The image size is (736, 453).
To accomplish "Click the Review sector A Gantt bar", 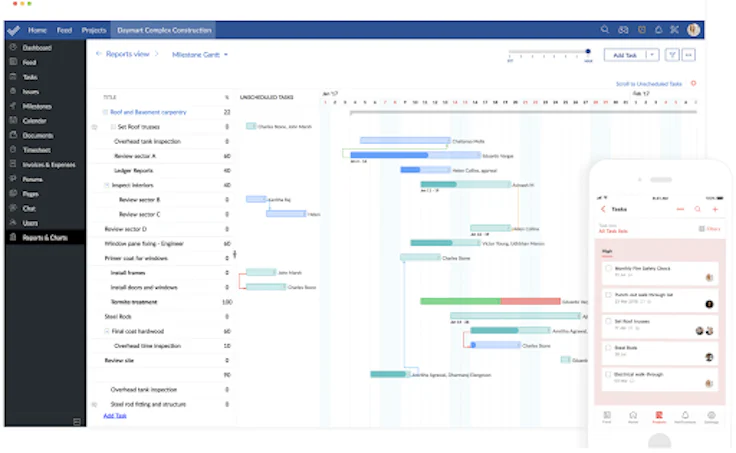I will (415, 155).
